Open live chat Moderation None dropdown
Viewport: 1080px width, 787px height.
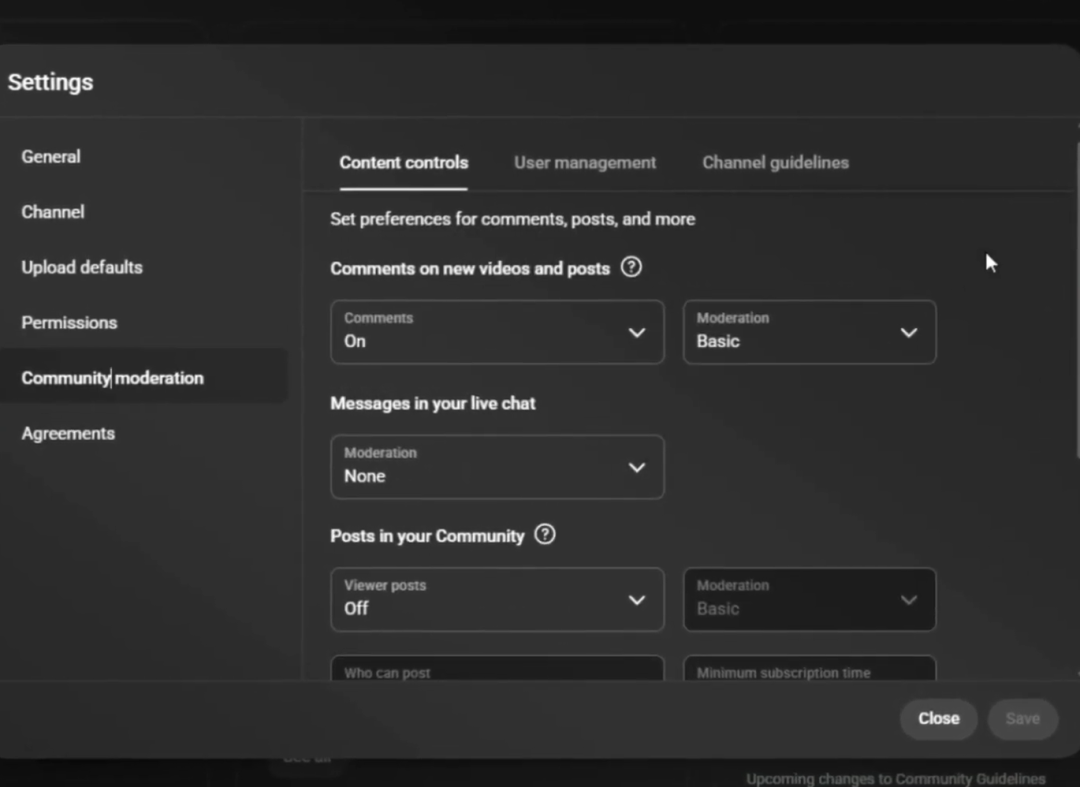click(497, 466)
